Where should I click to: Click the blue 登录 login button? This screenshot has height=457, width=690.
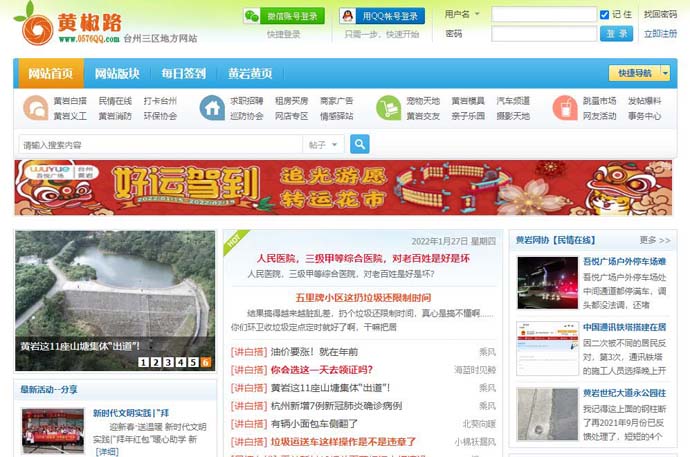616,33
